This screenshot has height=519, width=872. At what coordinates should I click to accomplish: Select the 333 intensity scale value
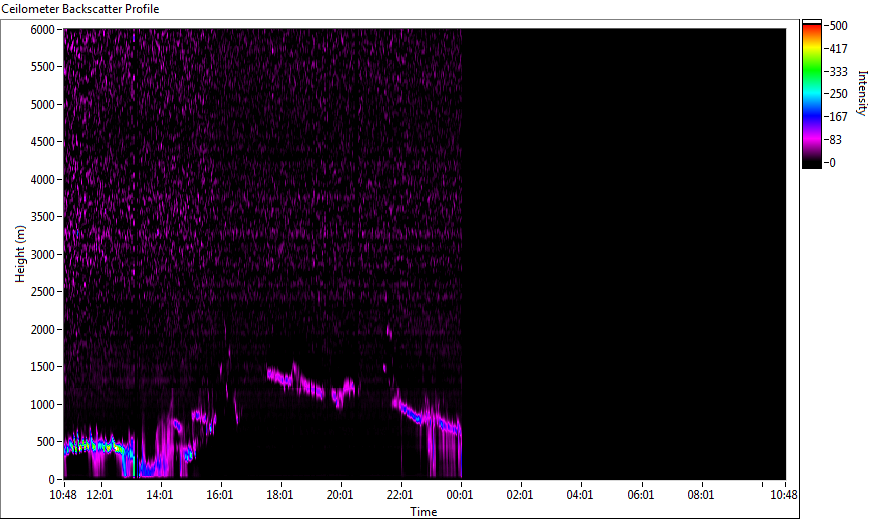[838, 71]
